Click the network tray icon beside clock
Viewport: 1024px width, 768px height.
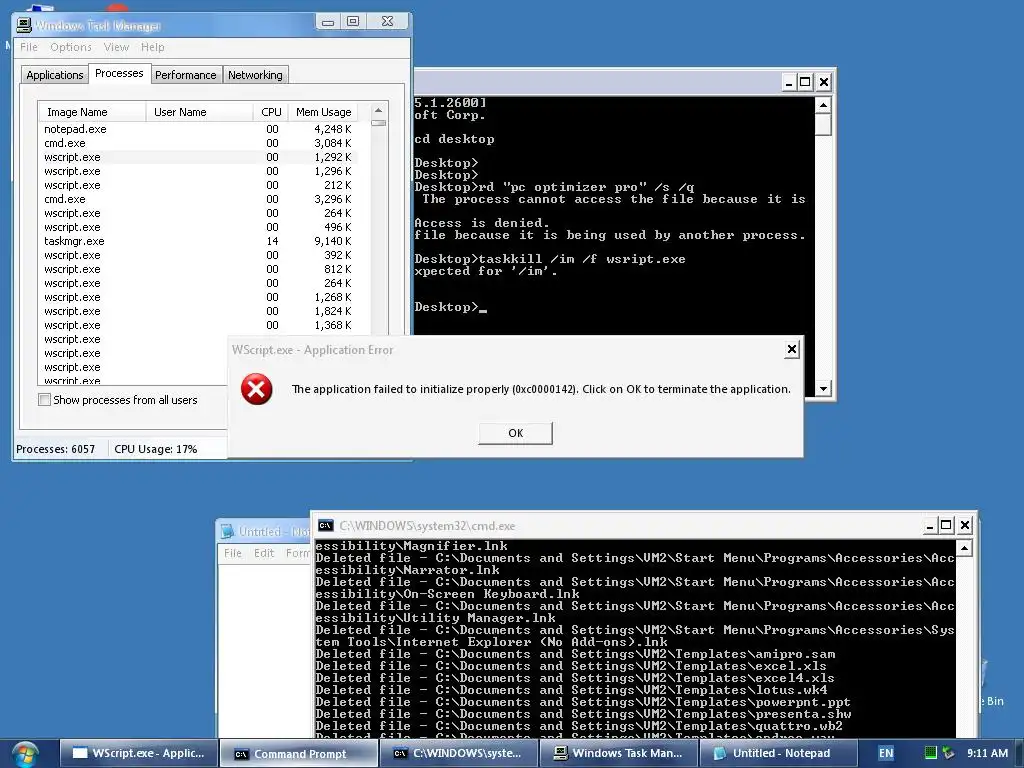[948, 753]
